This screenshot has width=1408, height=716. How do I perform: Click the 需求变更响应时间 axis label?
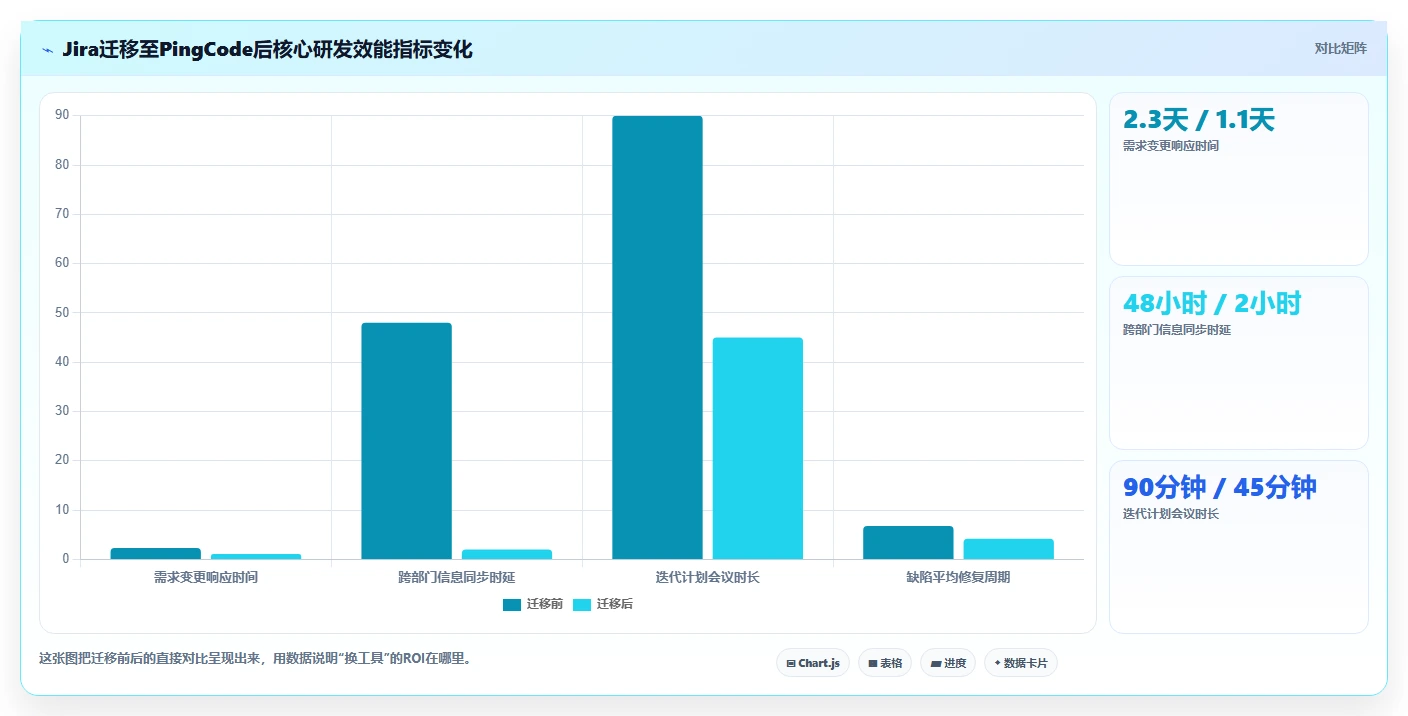pyautogui.click(x=206, y=577)
